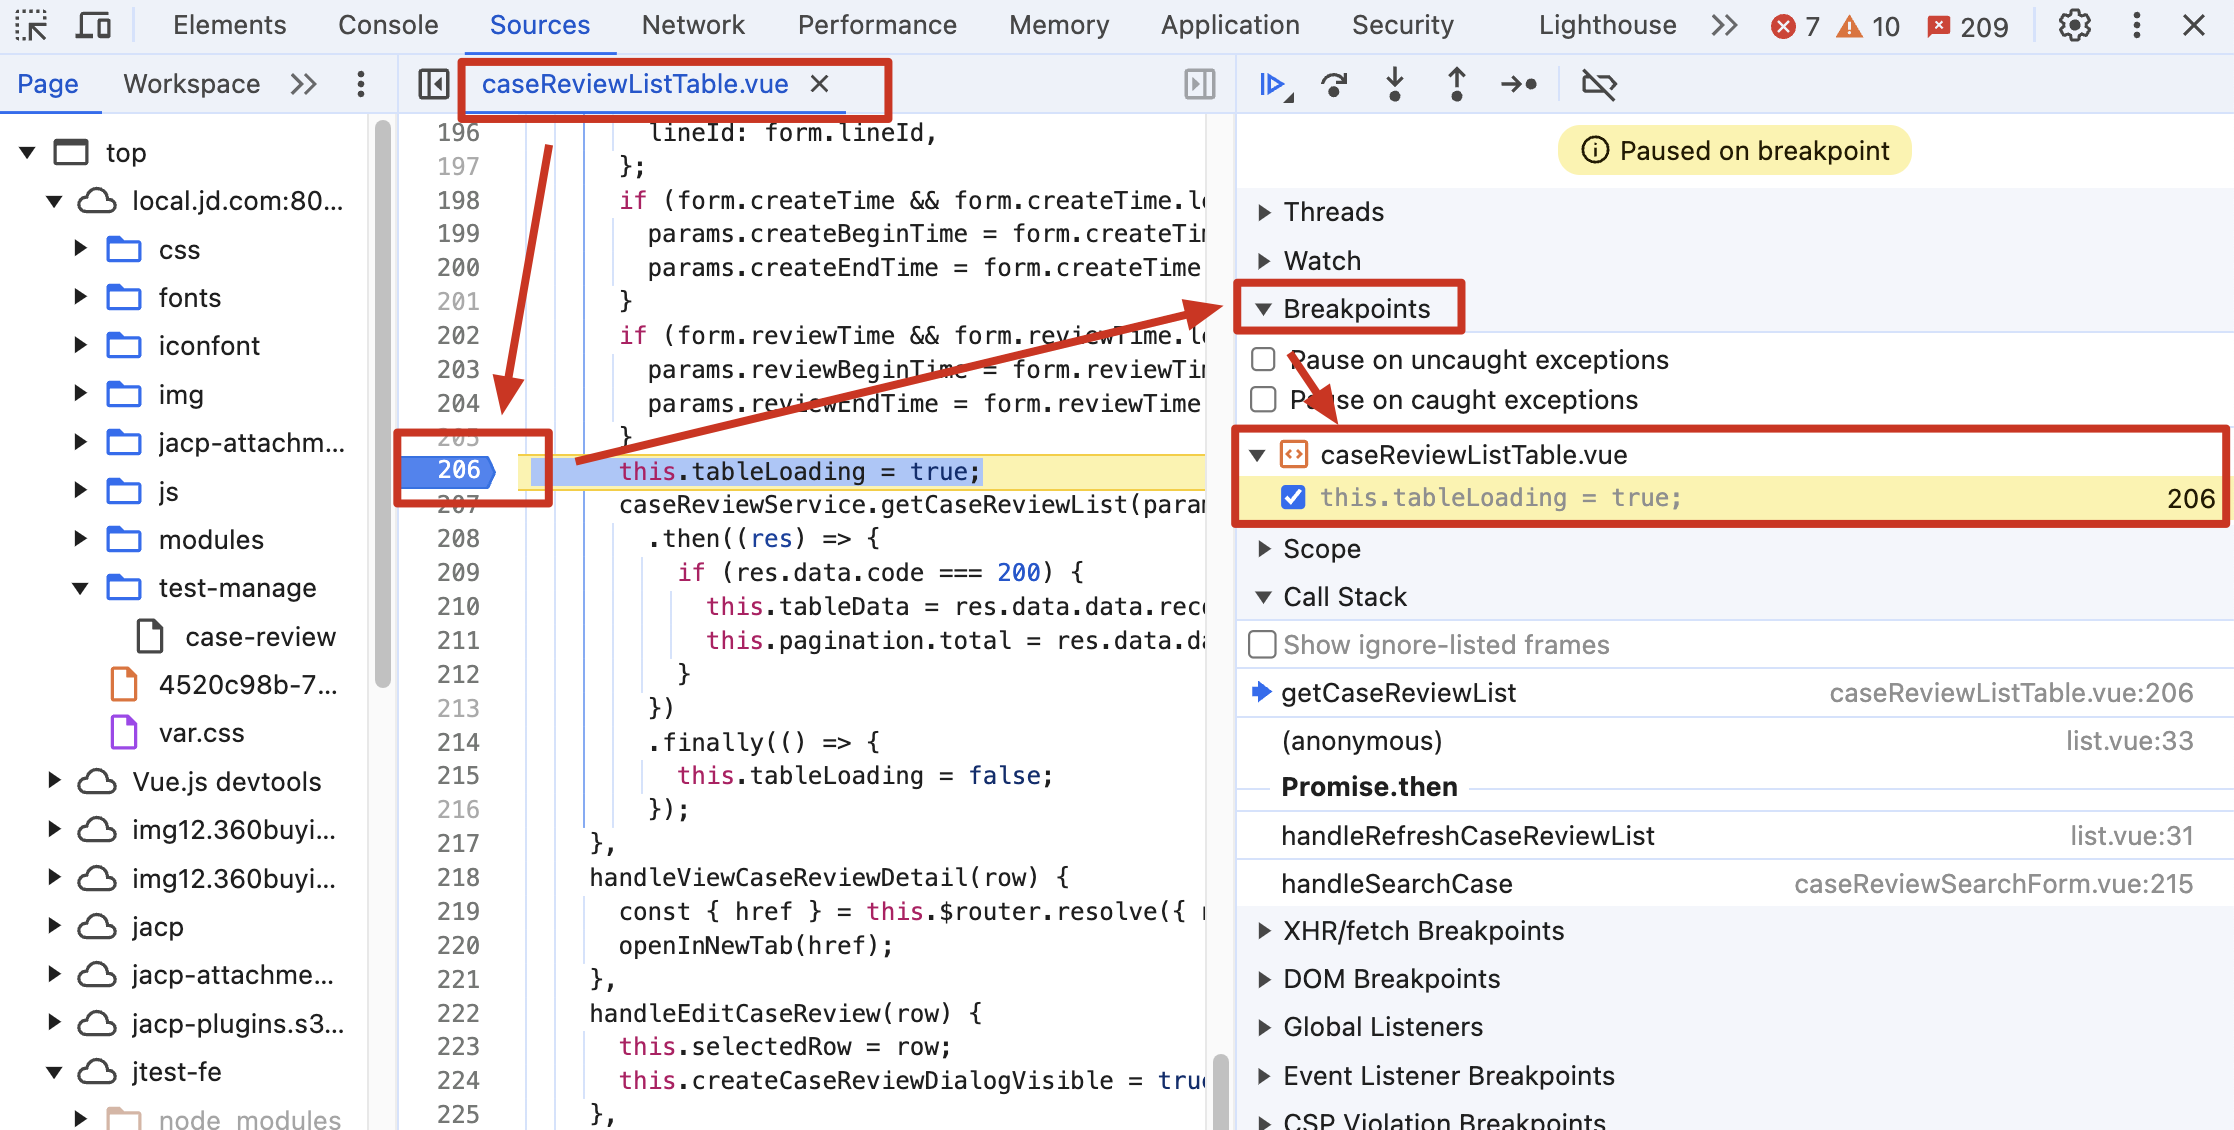Viewport: 2234px width, 1130px height.
Task: Open DevTools settings gear
Action: [2075, 26]
